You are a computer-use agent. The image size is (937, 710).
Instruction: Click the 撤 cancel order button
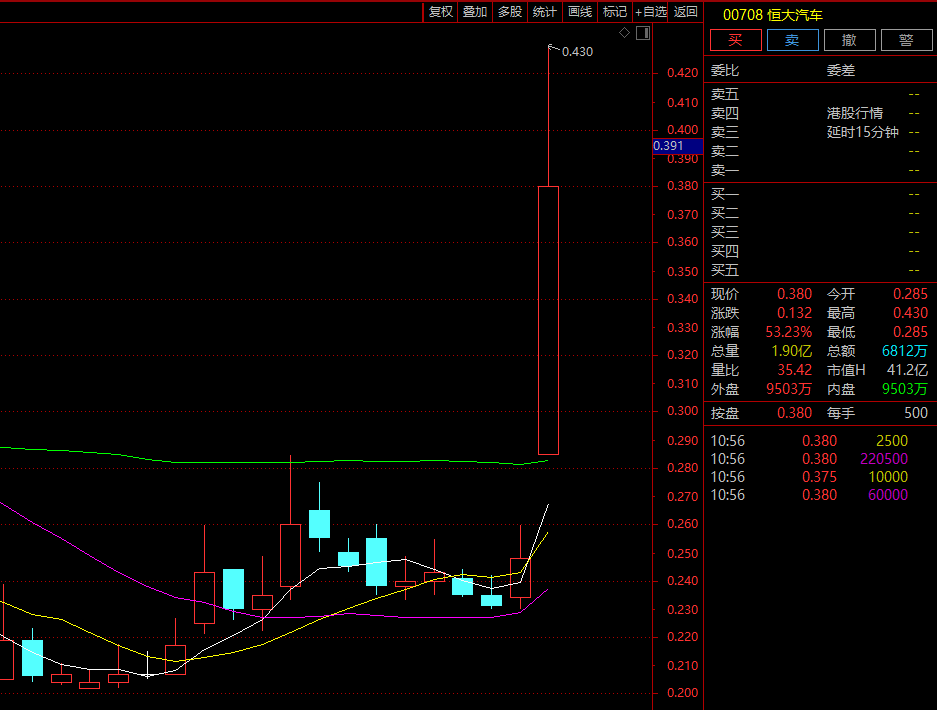click(x=850, y=40)
